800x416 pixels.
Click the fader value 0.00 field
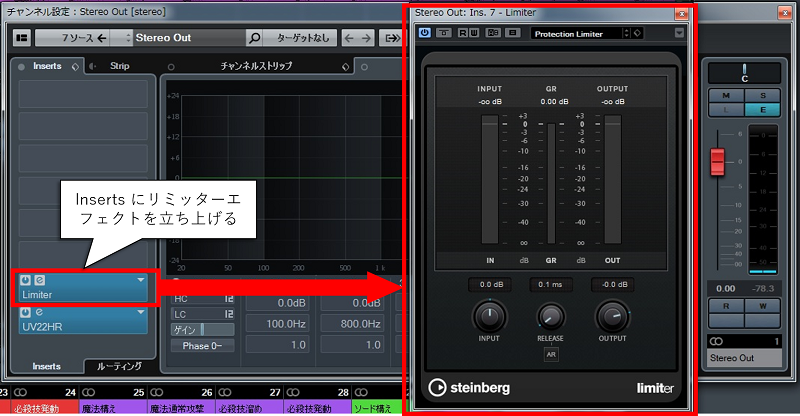(x=726, y=288)
